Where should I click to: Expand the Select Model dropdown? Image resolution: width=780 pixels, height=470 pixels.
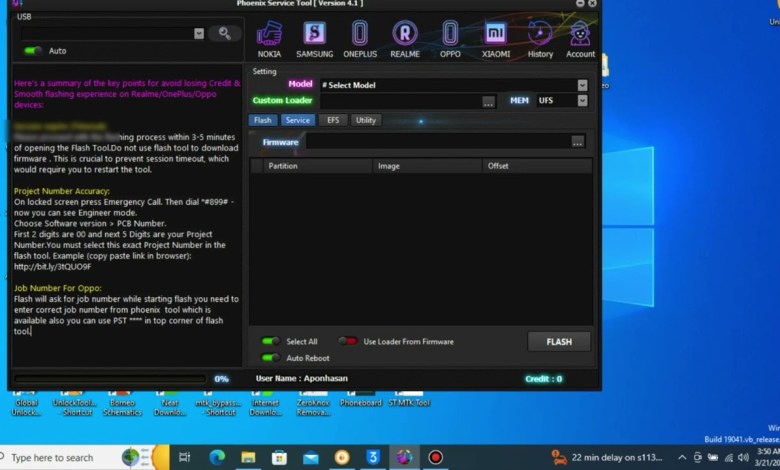tap(583, 86)
